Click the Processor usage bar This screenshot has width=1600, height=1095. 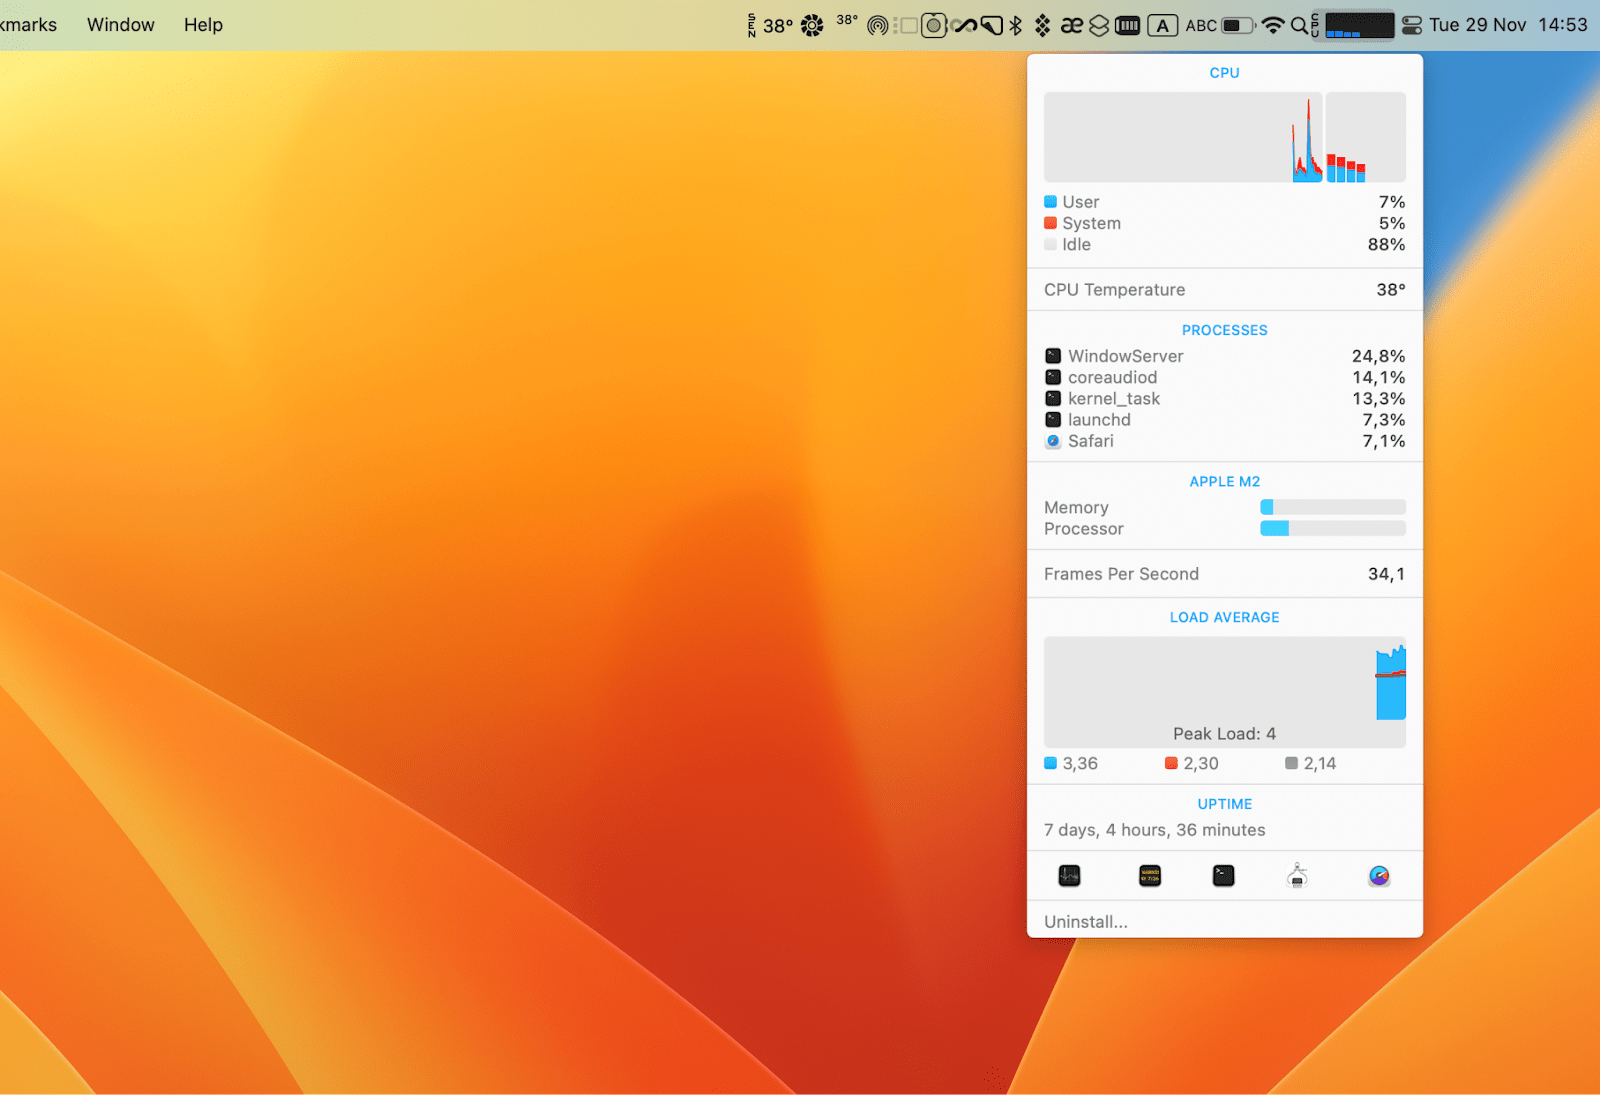point(1333,528)
